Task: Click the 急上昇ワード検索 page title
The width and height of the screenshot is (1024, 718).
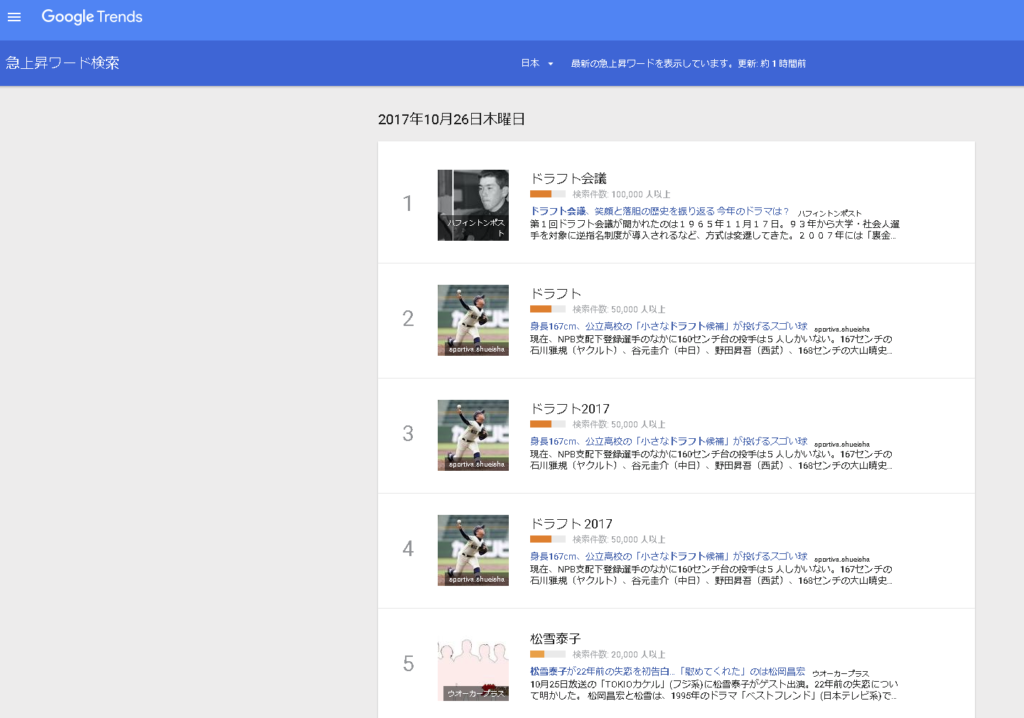Action: pos(62,63)
